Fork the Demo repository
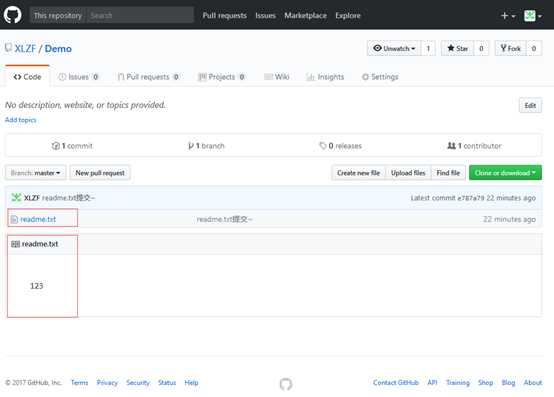 tap(511, 48)
